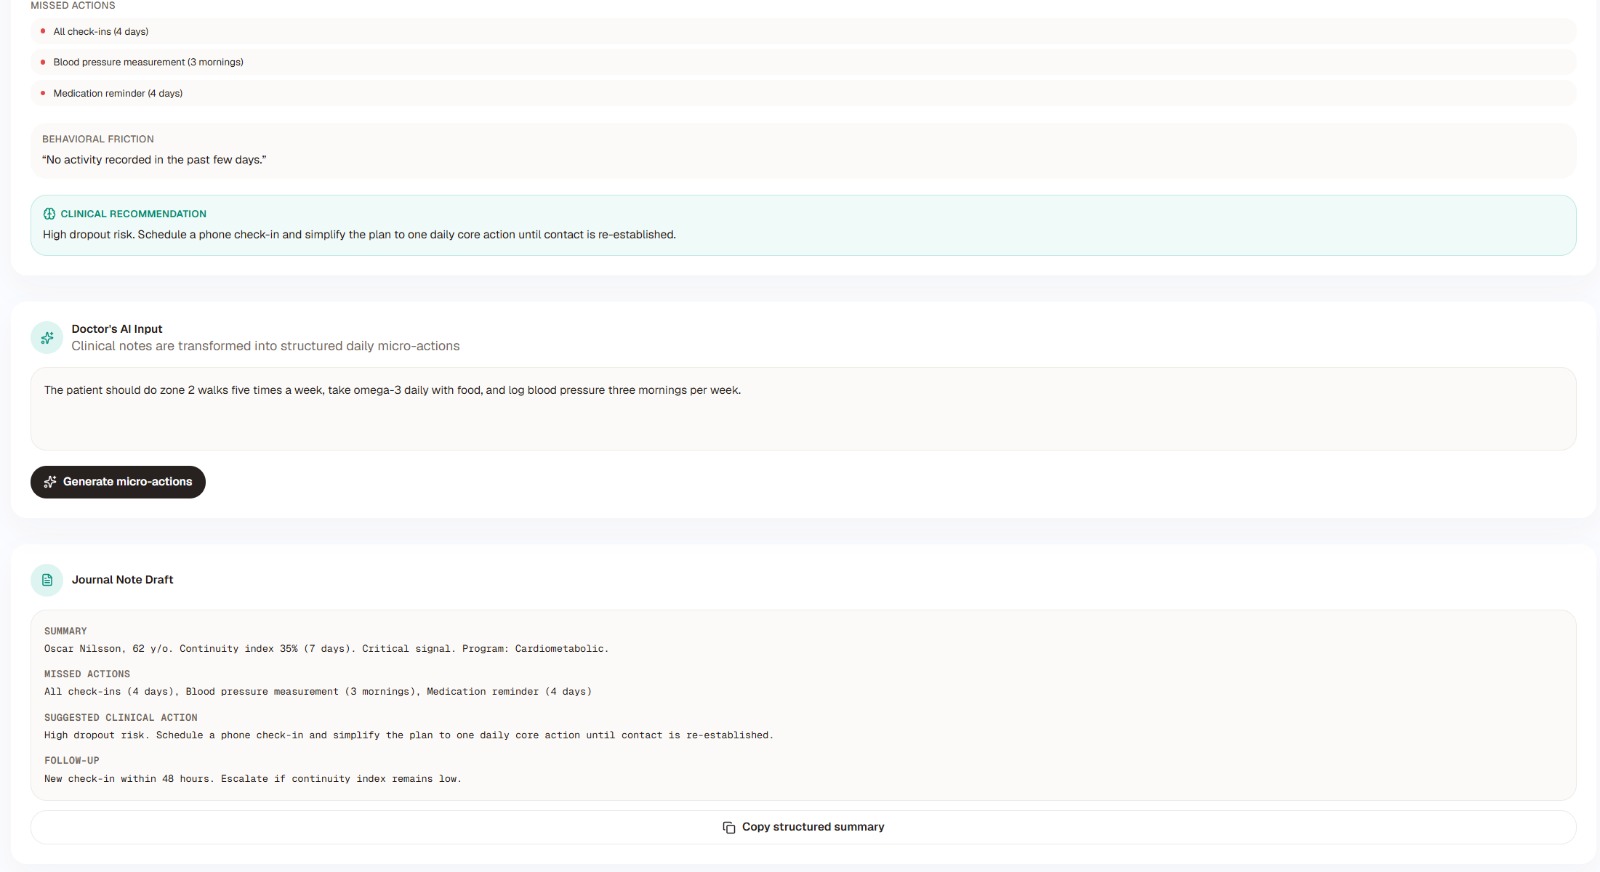The height and width of the screenshot is (872, 1600).
Task: Click the Oscar Nilsson summary line
Action: (x=326, y=649)
